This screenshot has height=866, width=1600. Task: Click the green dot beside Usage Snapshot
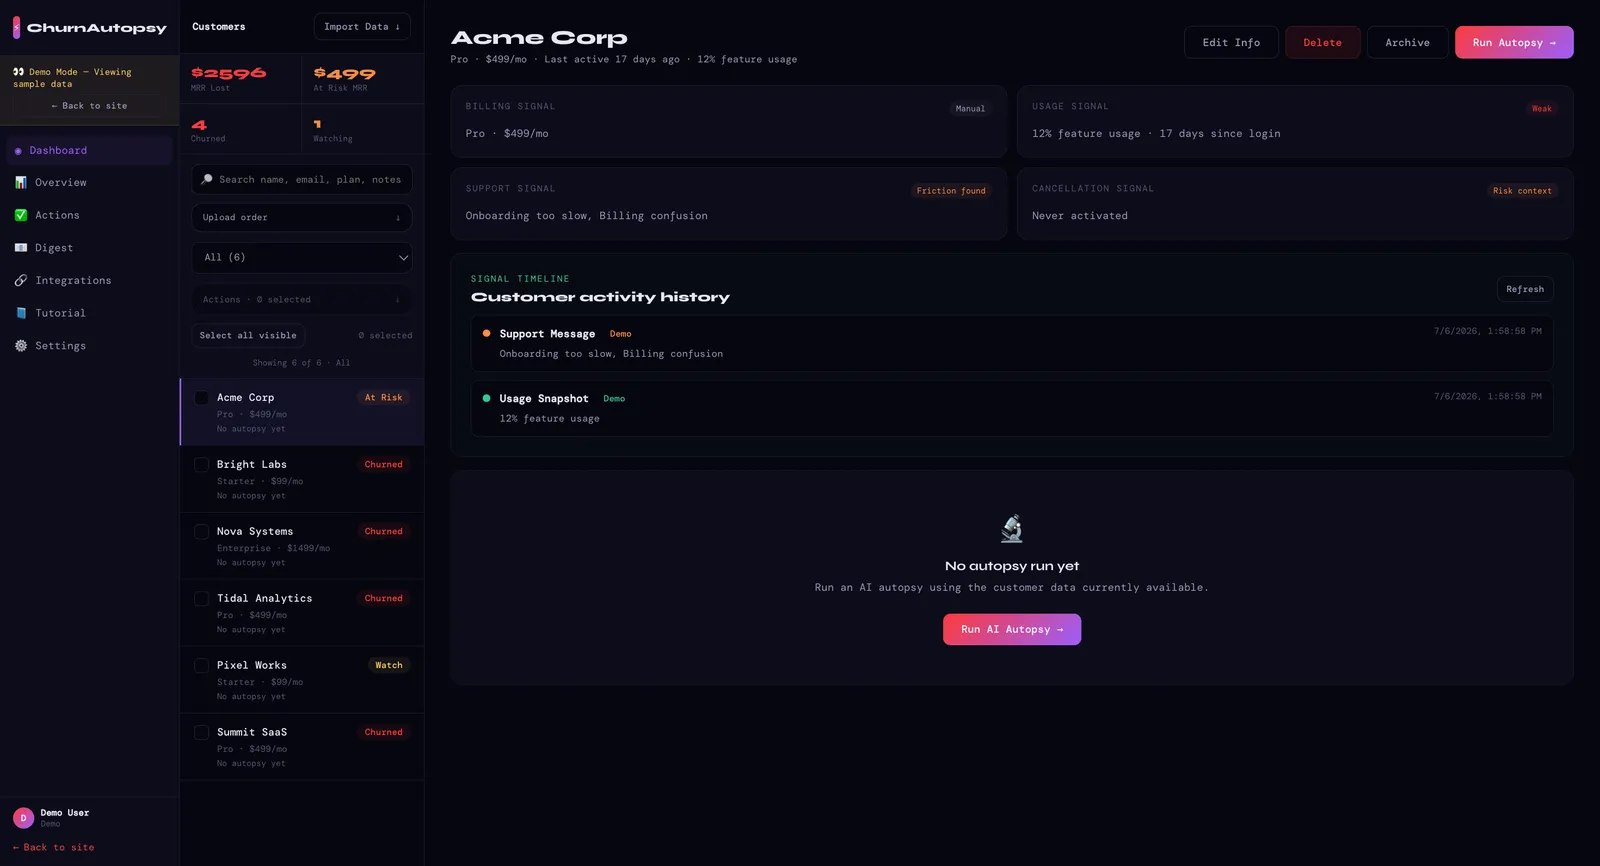coord(487,398)
